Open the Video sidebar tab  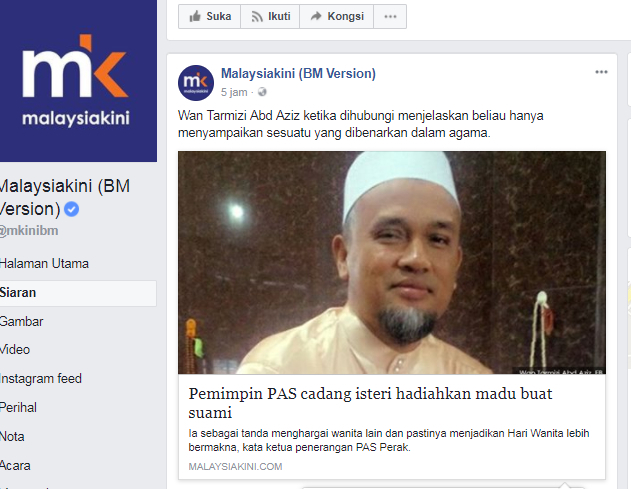[x=15, y=350]
